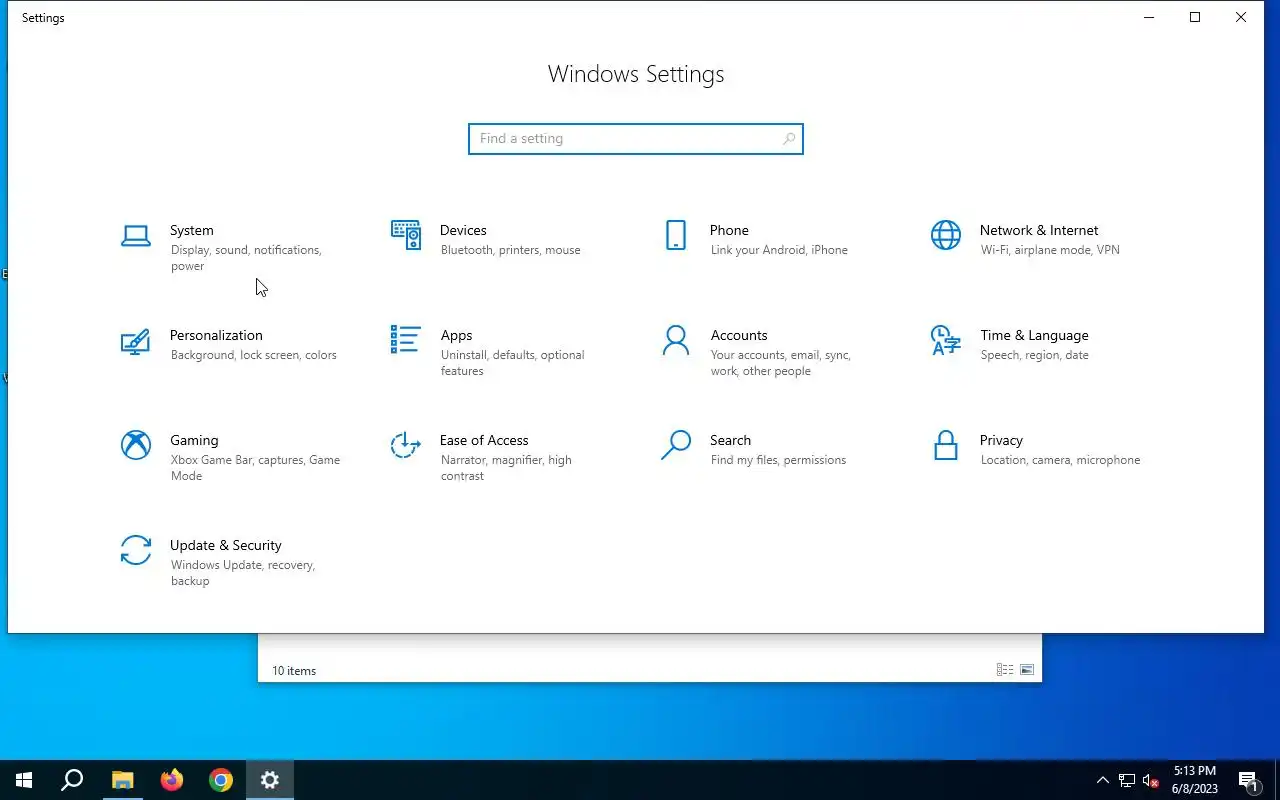
Task: Open the Search magnifier category icon
Action: tap(676, 445)
